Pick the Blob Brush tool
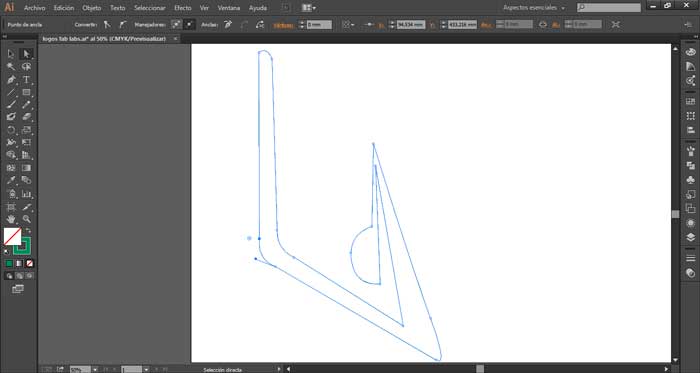This screenshot has height=373, width=700. [11, 117]
